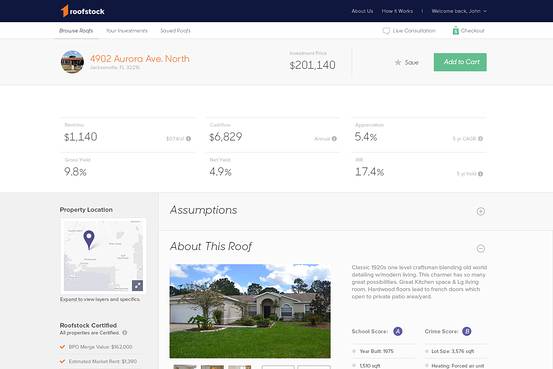Click the Expand to view layers text
553x369 pixels.
[x=100, y=299]
